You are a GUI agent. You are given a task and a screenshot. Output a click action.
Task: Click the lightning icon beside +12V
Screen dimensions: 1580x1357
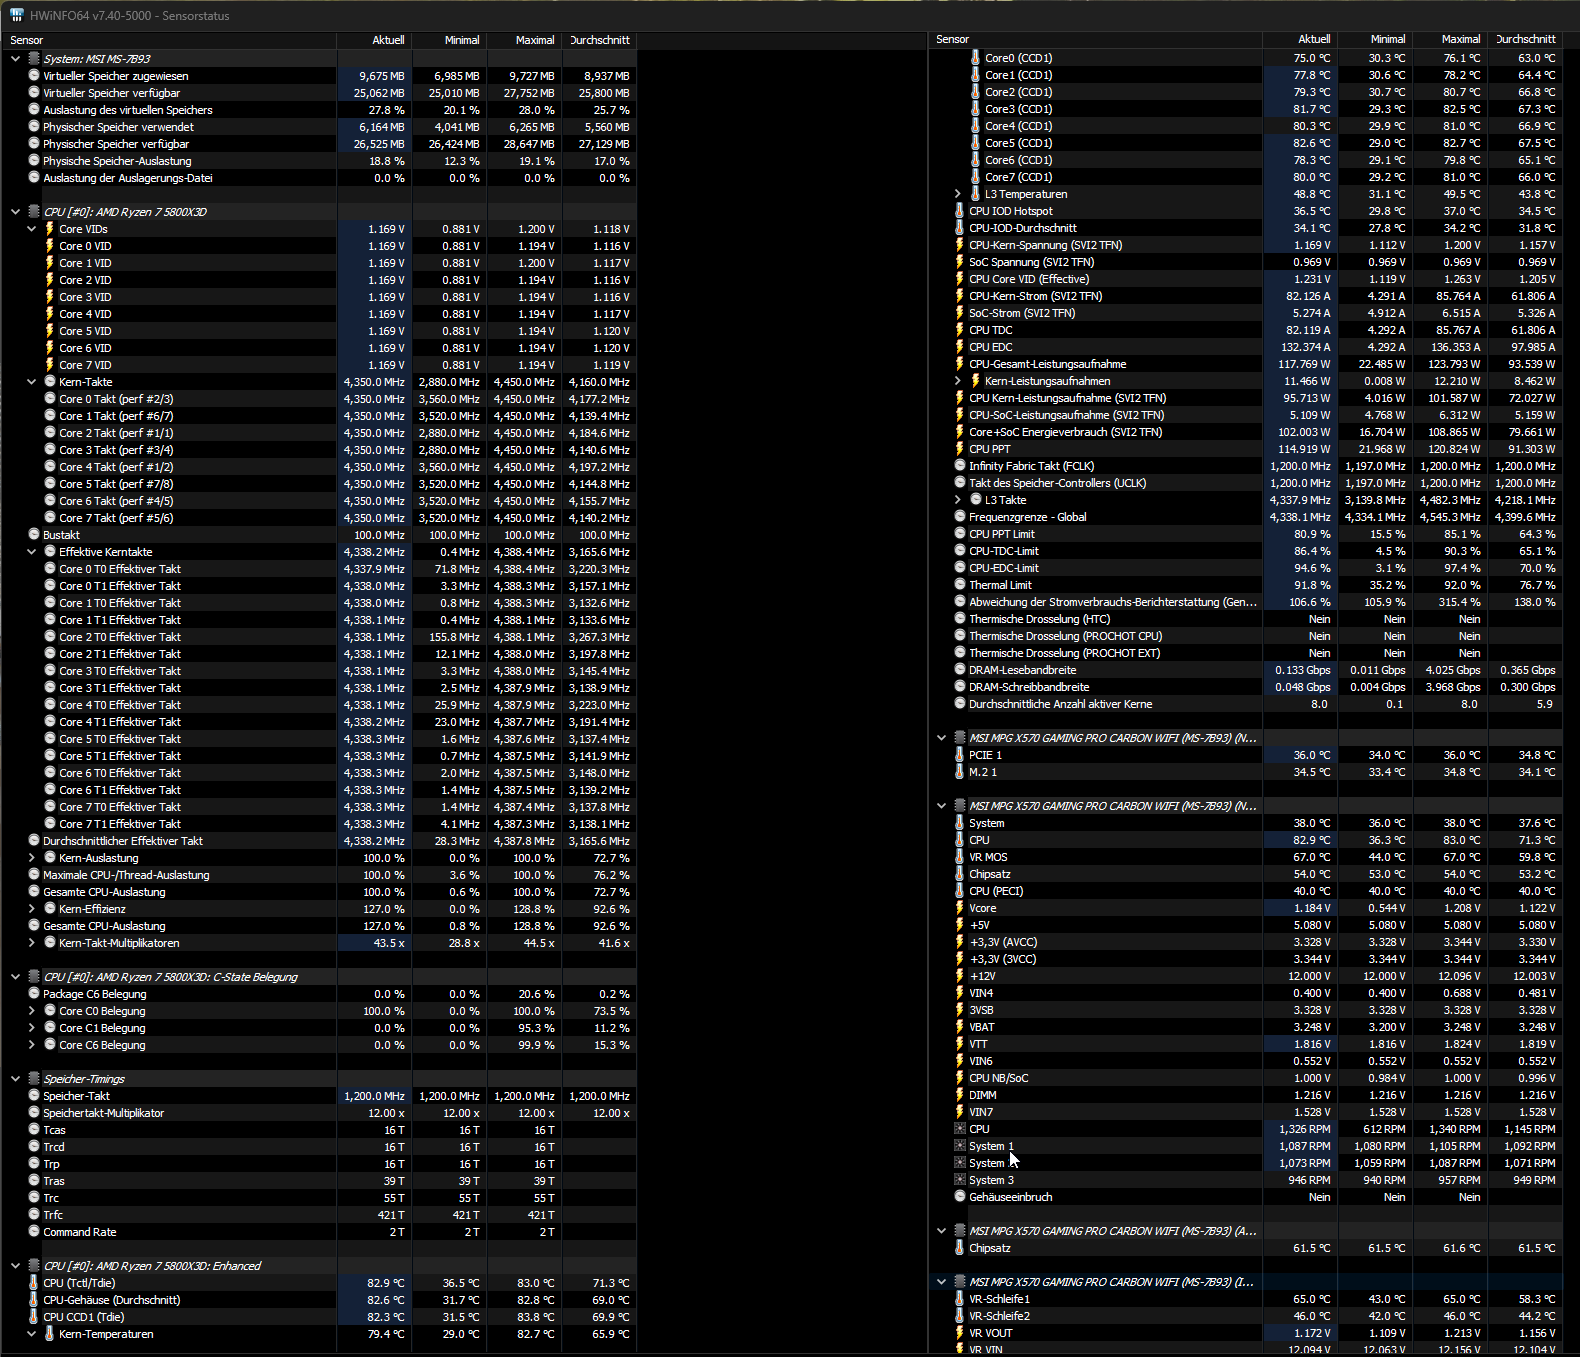pos(960,976)
